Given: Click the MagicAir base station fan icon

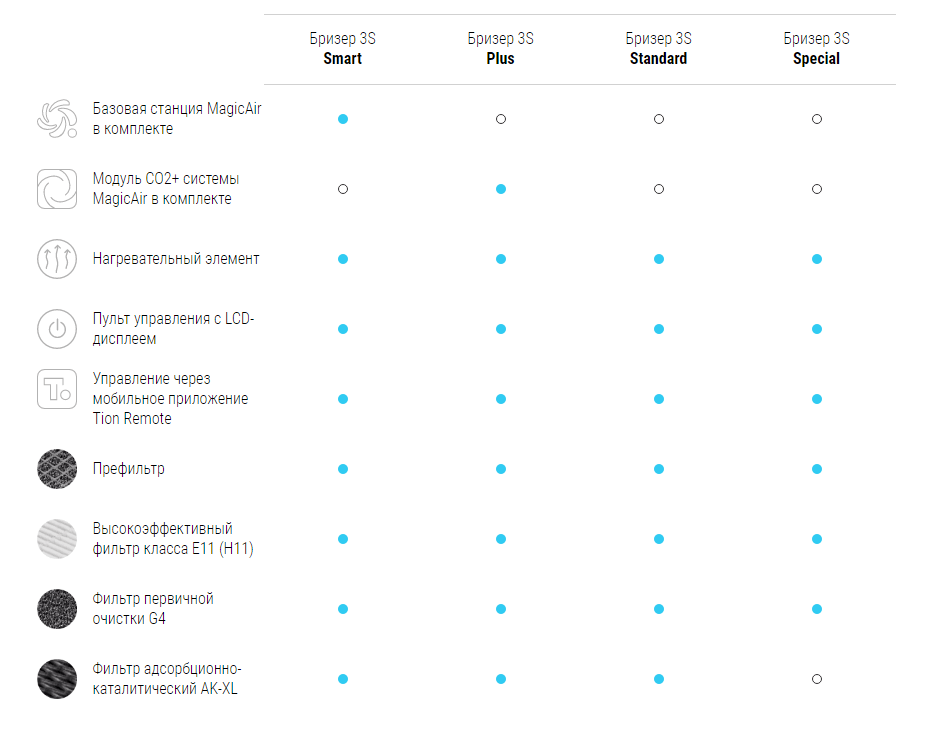Looking at the screenshot, I should (x=57, y=119).
